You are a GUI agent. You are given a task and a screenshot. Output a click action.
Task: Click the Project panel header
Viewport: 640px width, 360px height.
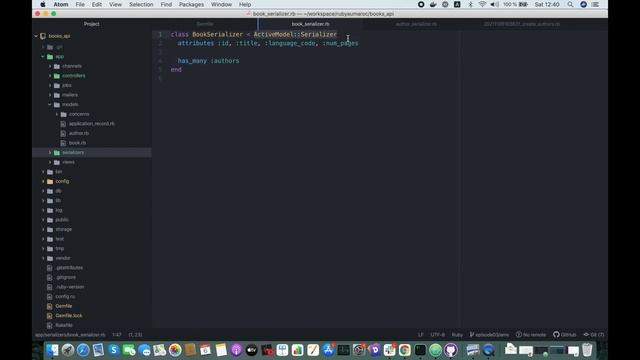coord(92,24)
